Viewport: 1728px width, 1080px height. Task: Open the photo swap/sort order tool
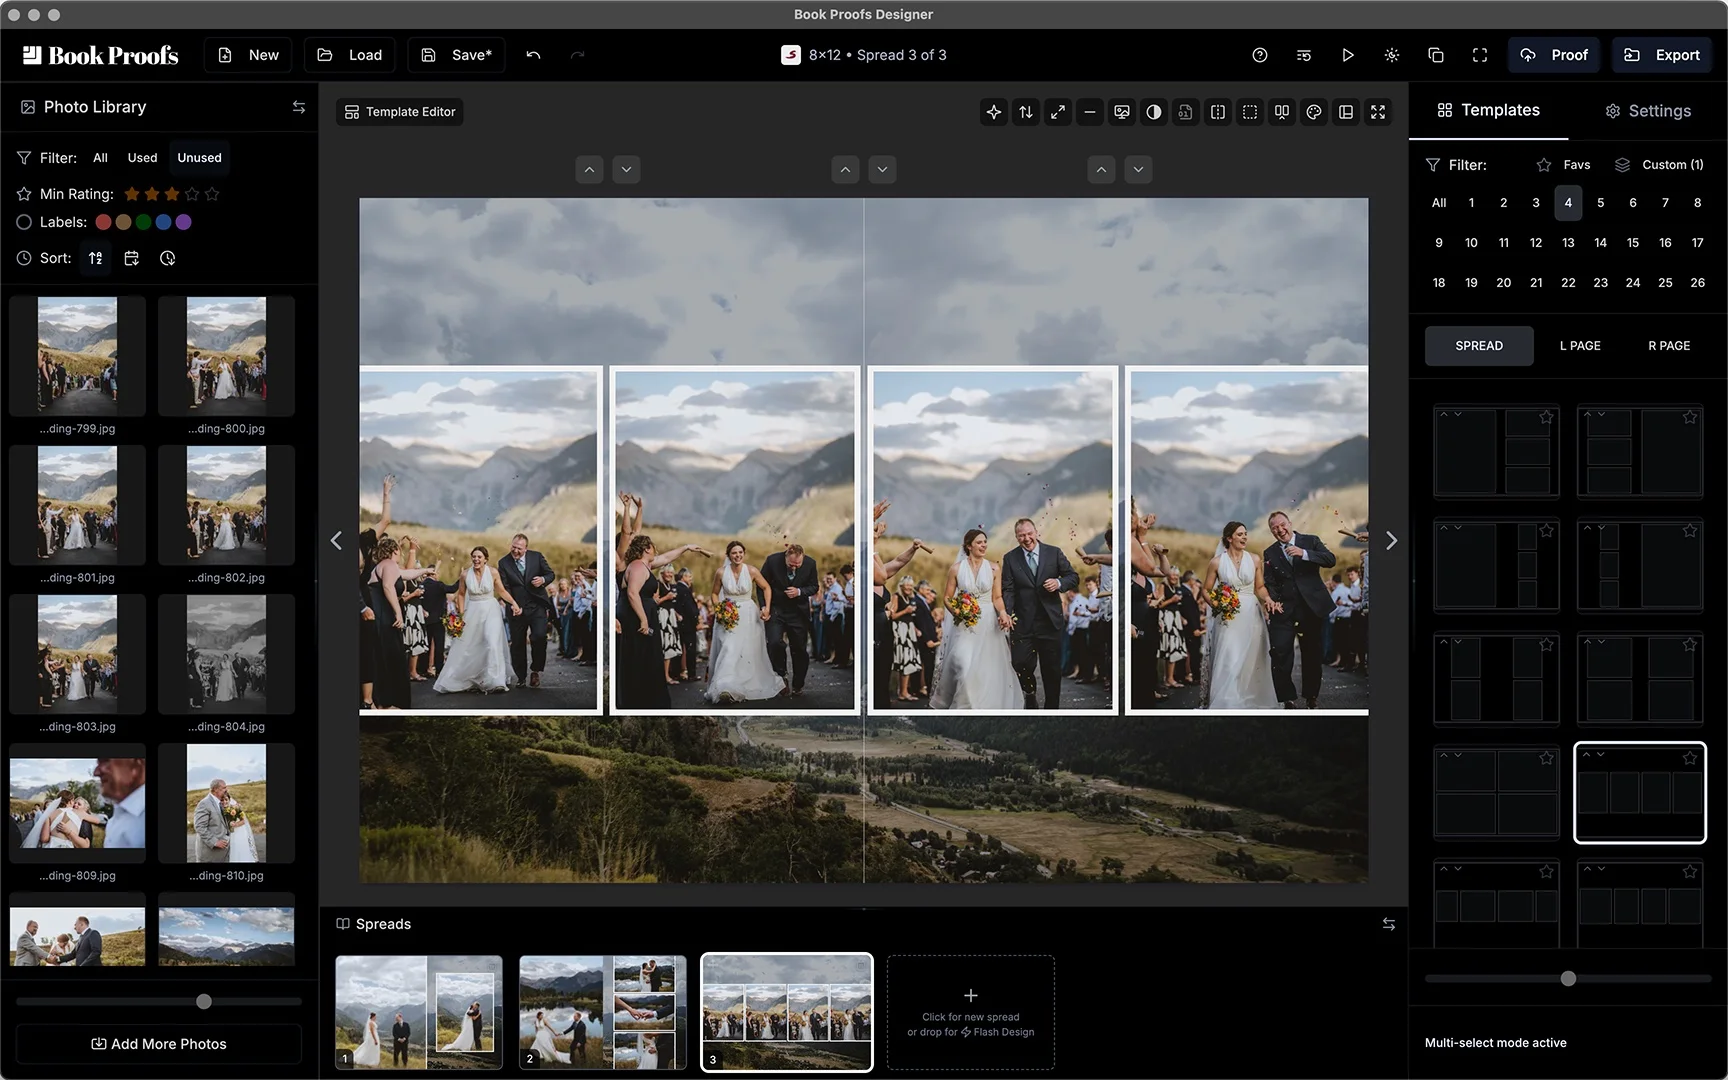pyautogui.click(x=1026, y=111)
